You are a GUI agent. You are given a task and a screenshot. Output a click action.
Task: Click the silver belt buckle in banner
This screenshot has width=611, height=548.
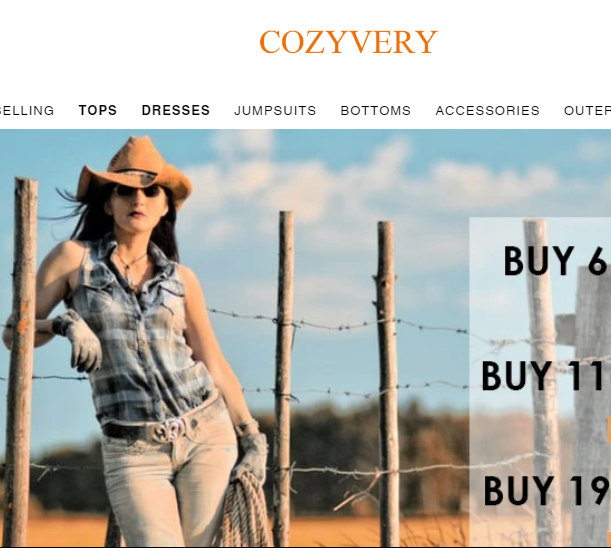point(170,431)
